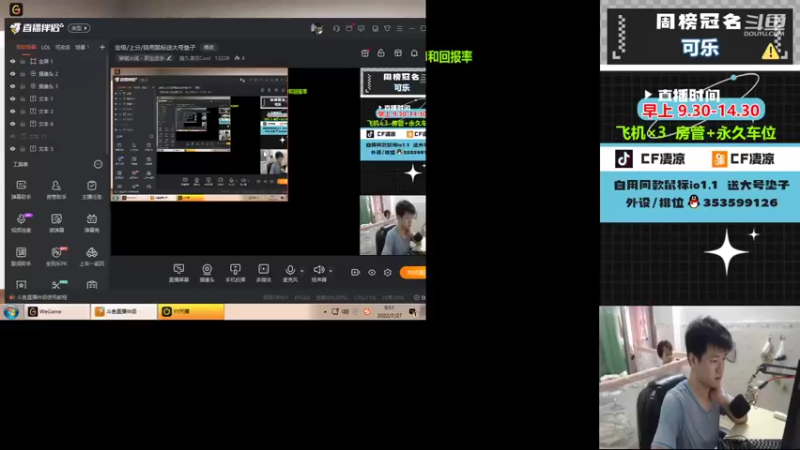Show the hidden 文本 11 source
This screenshot has height=450, width=800.
pyautogui.click(x=13, y=136)
